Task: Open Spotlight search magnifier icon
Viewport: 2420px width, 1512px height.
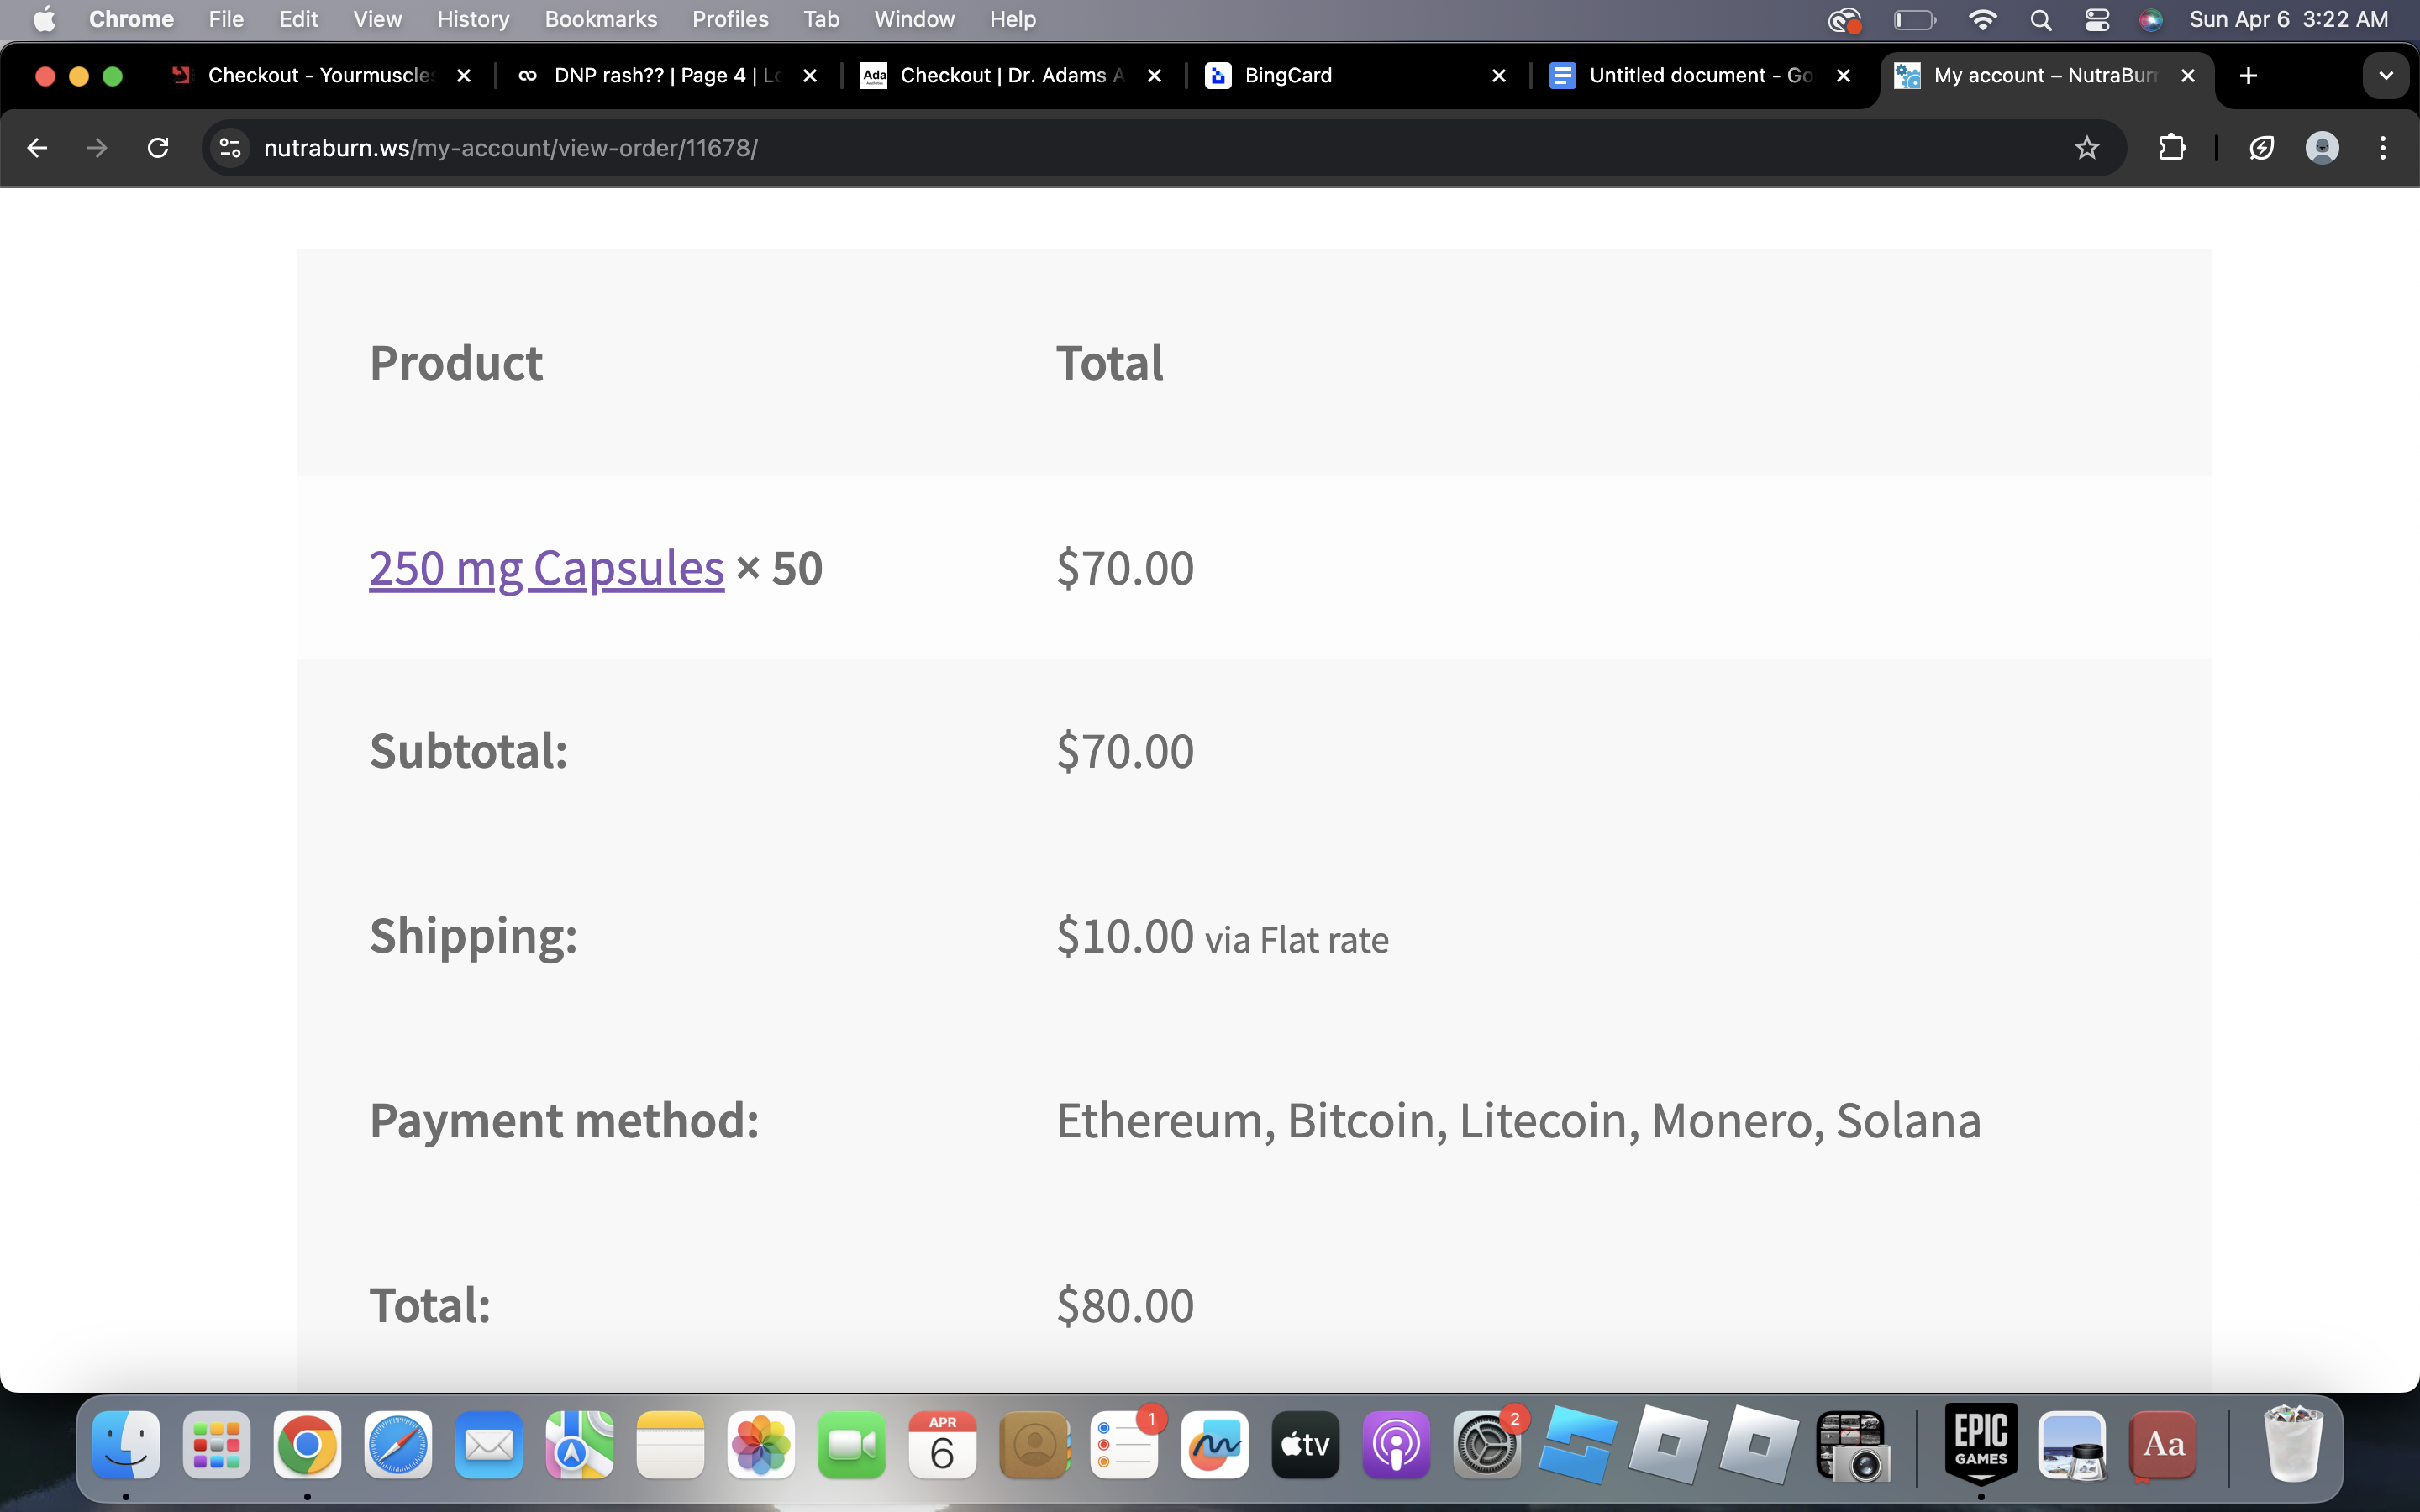Action: [2041, 19]
